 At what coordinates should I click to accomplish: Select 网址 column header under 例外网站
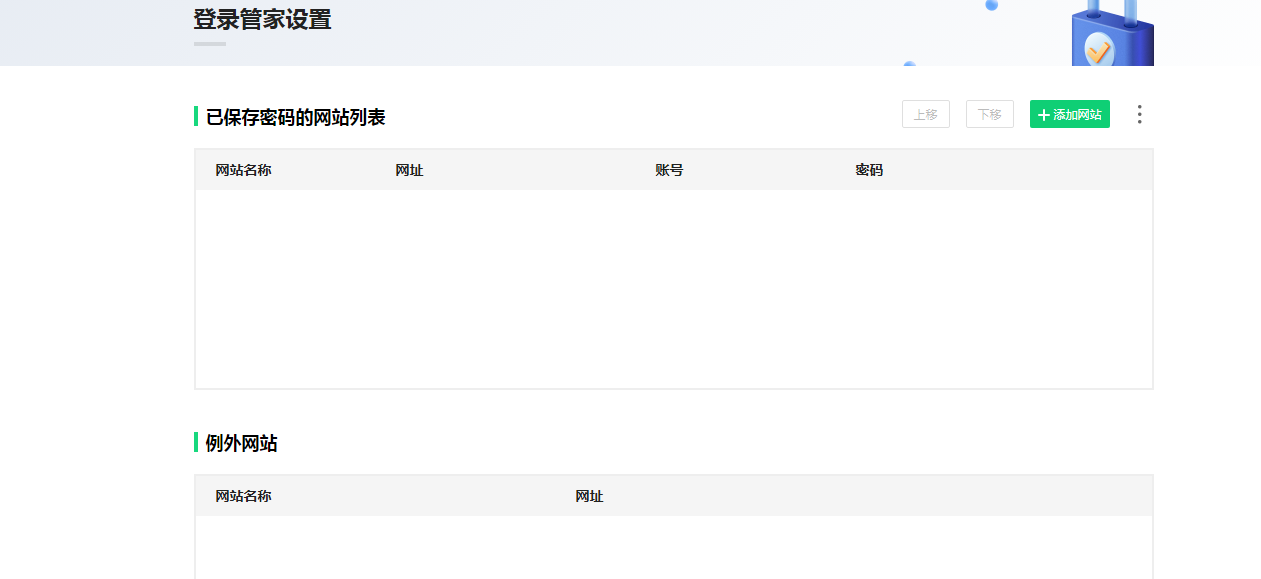coord(589,496)
